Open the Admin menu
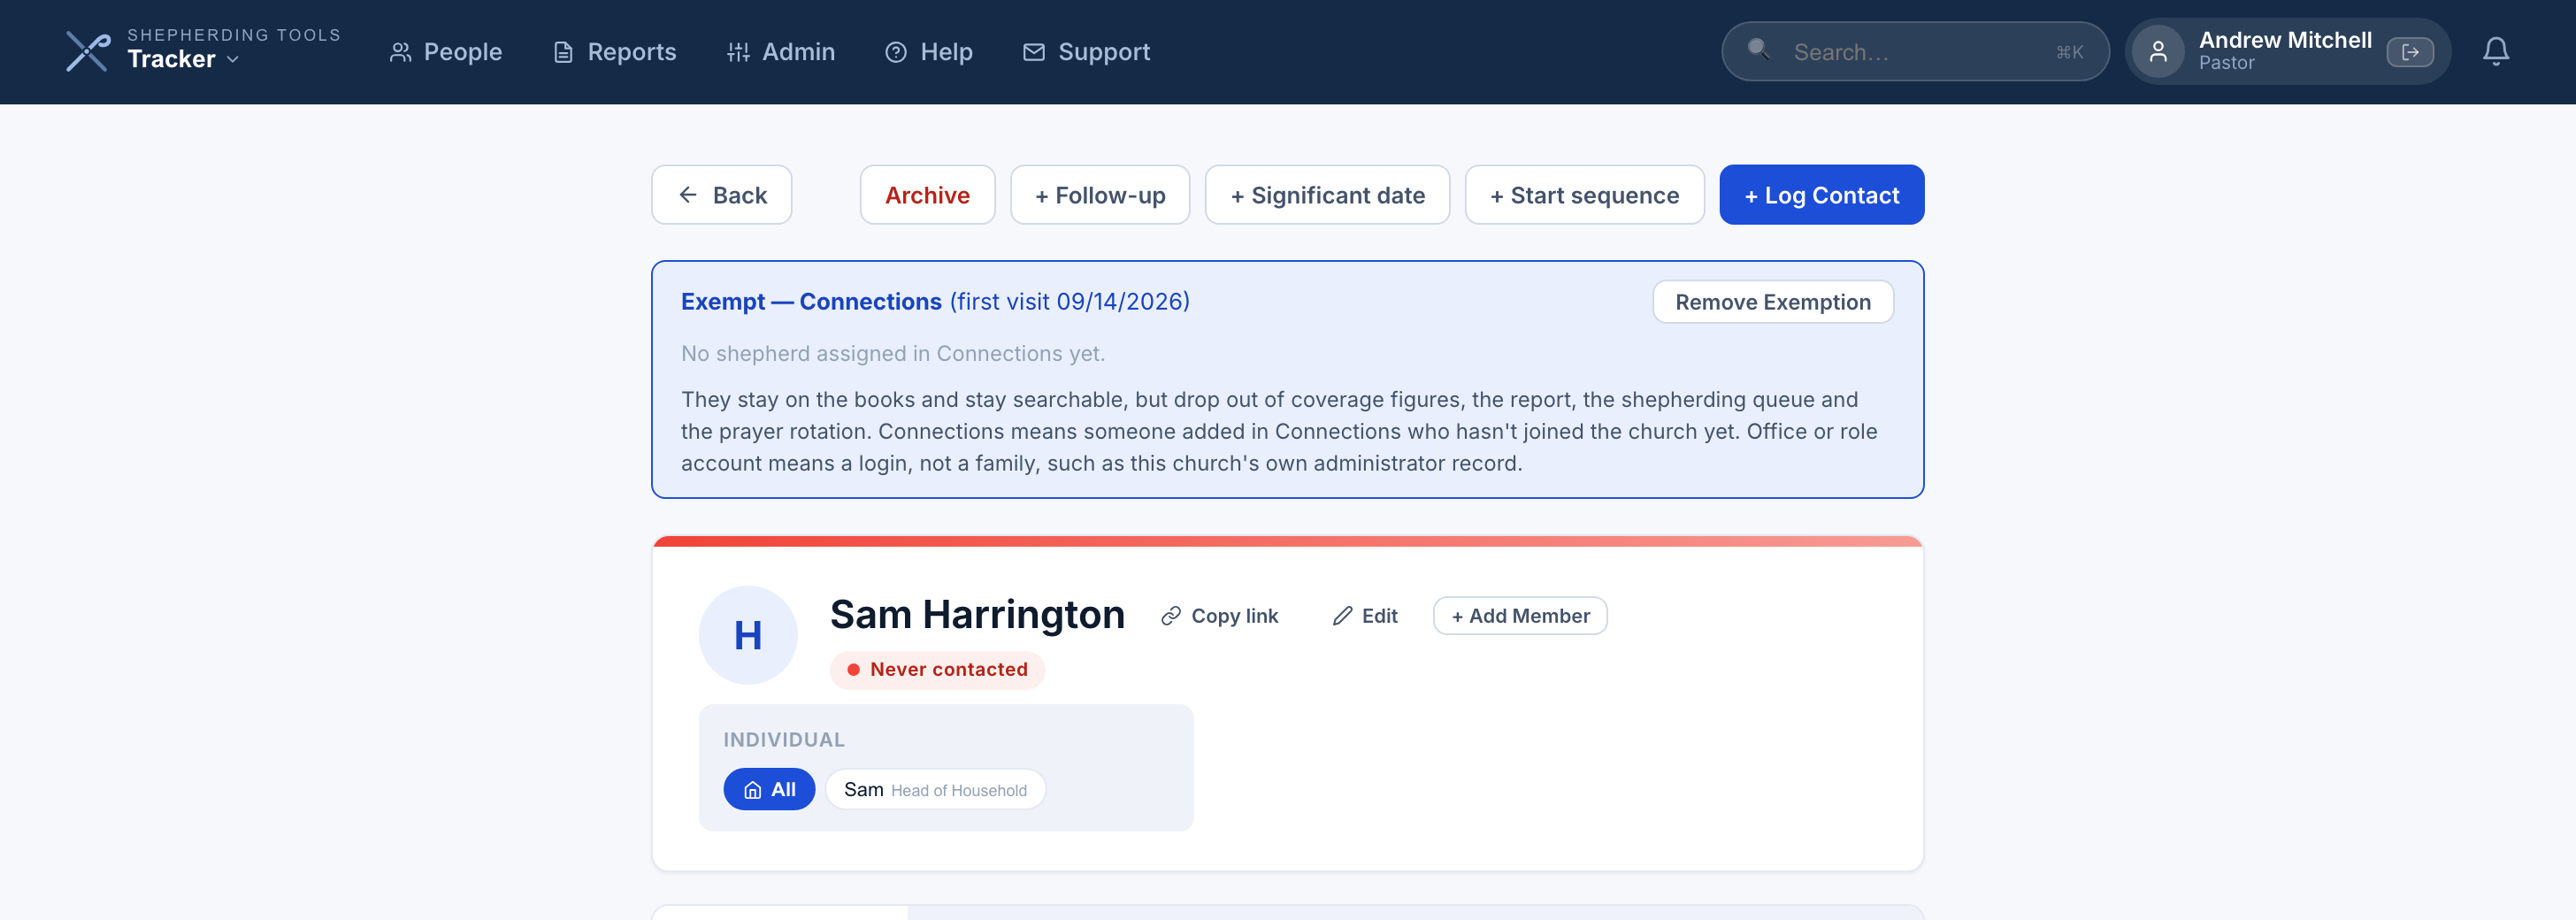 coord(780,52)
